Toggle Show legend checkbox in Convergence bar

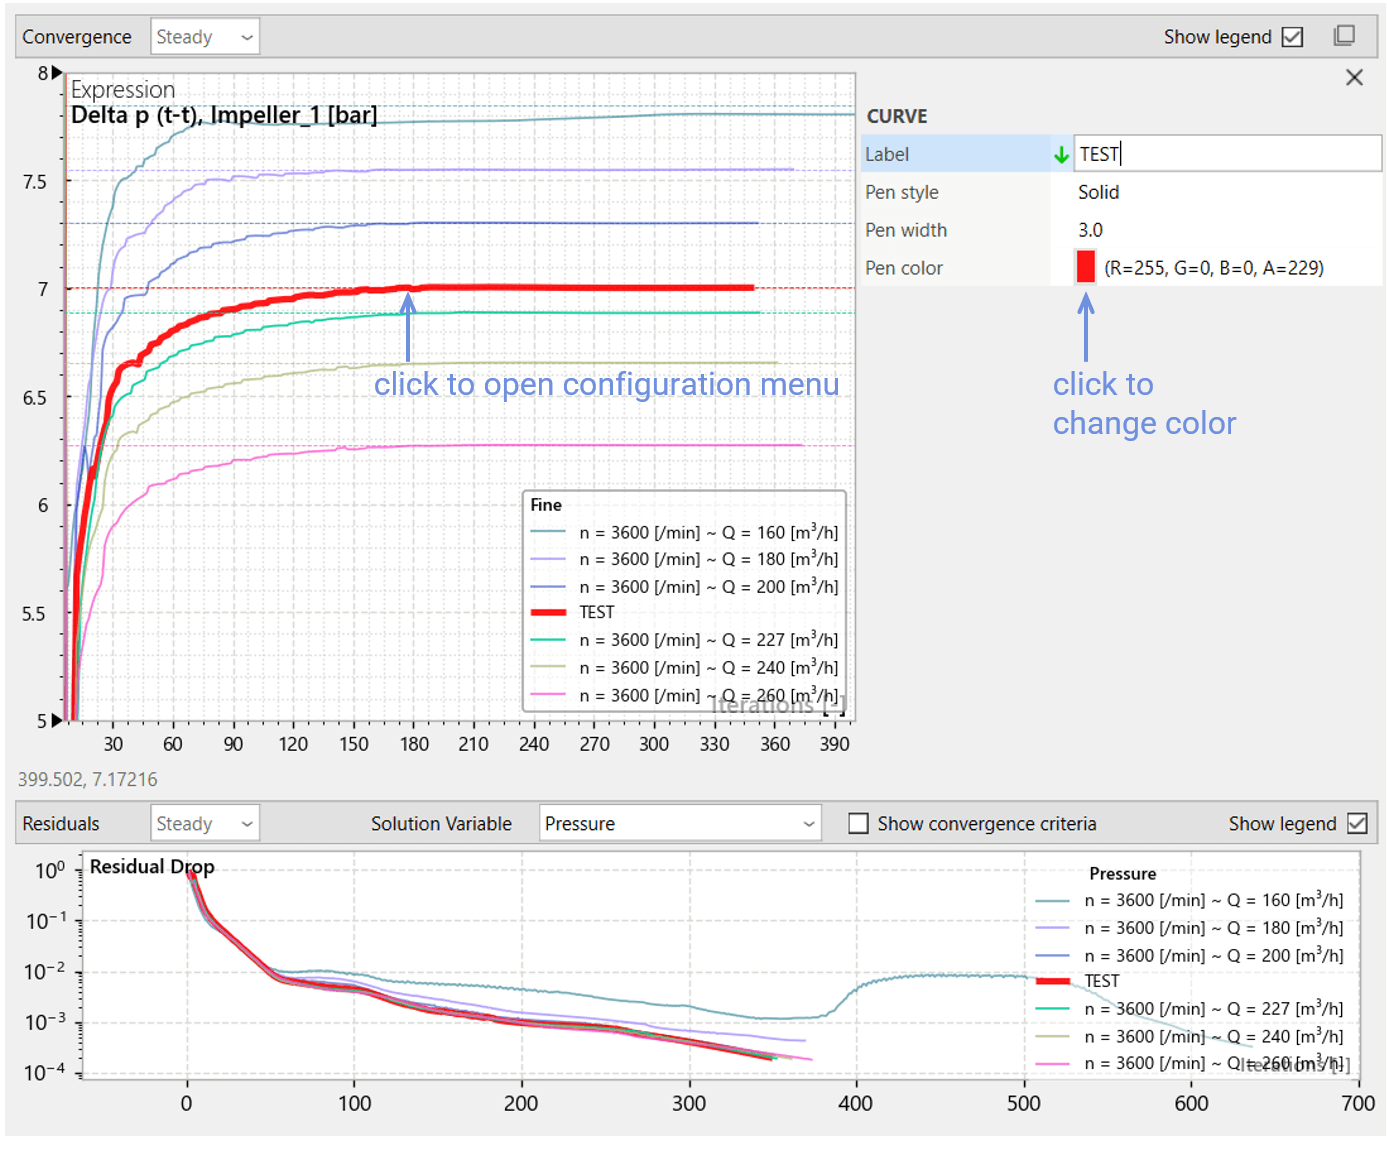[x=1292, y=37]
